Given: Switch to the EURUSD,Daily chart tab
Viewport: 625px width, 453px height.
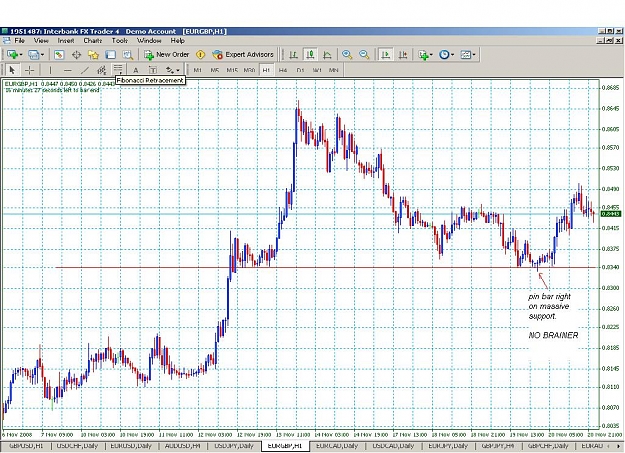Looking at the screenshot, I should pos(131,446).
